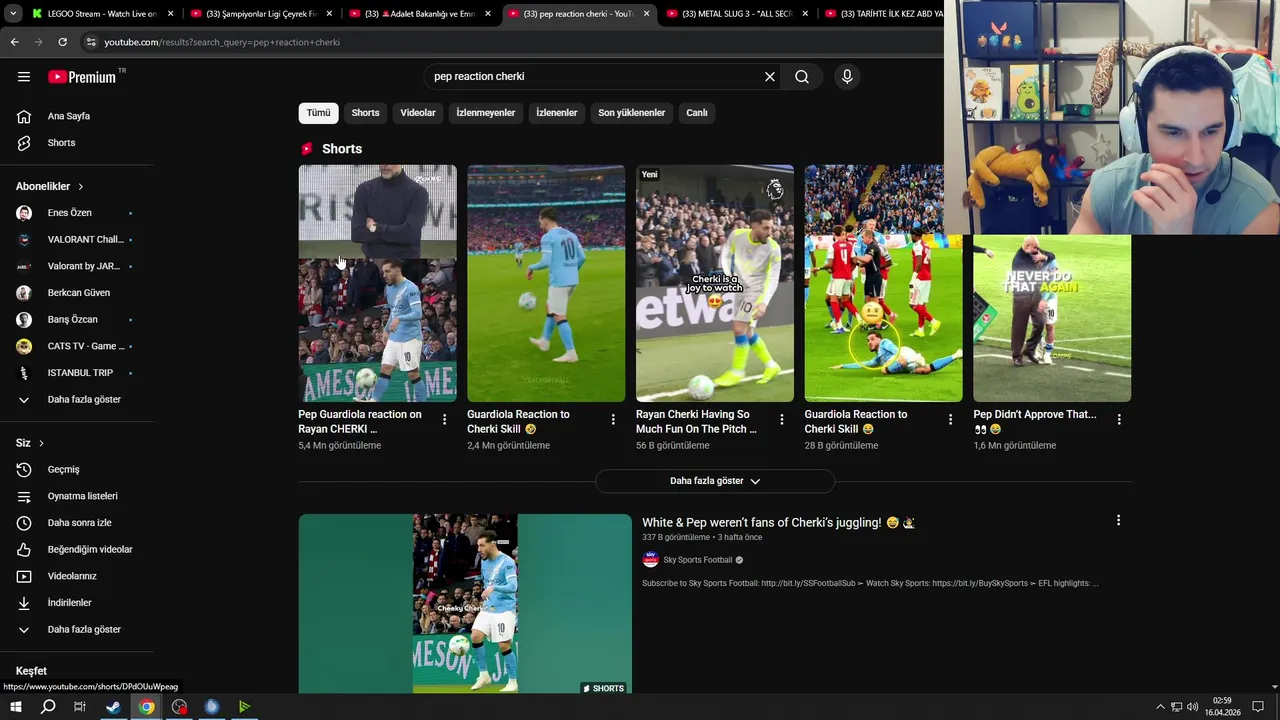Select the Tümü filter chip

coord(318,113)
